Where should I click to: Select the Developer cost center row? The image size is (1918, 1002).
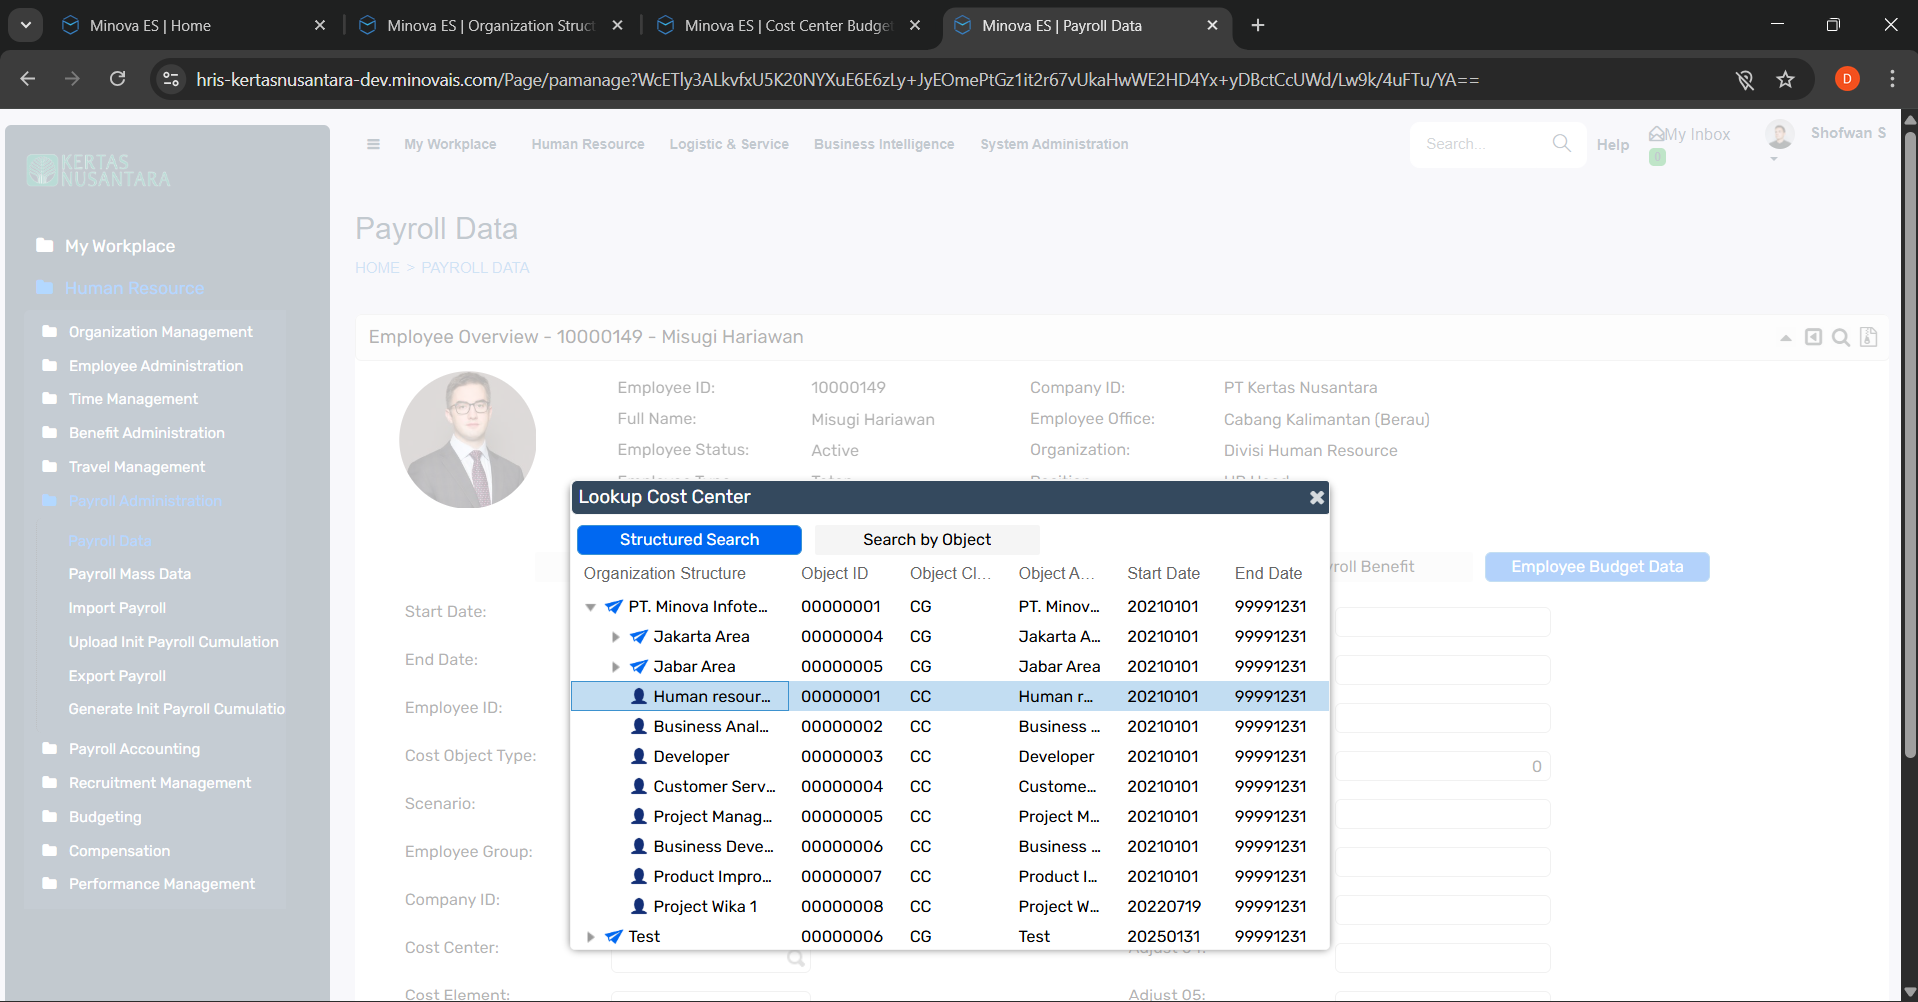coord(691,757)
